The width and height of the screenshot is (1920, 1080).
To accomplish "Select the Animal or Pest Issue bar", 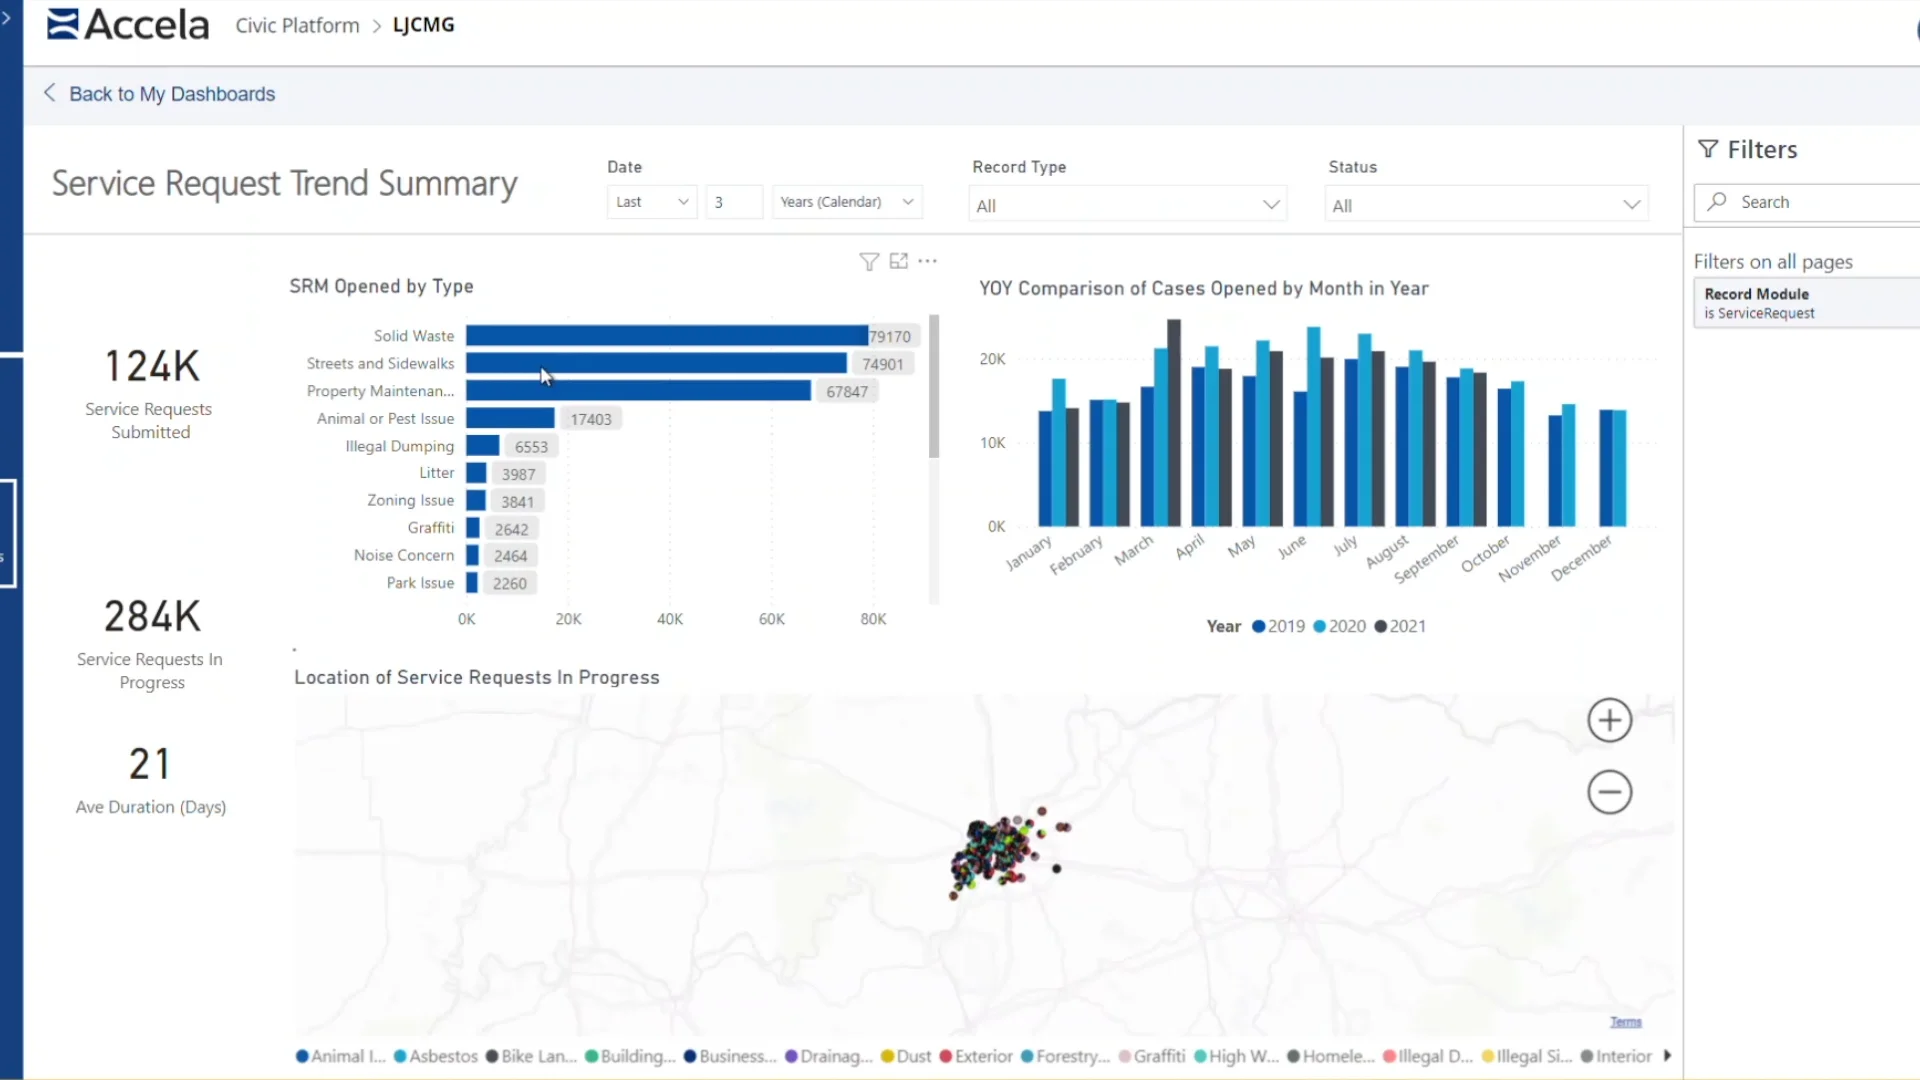I will (510, 418).
